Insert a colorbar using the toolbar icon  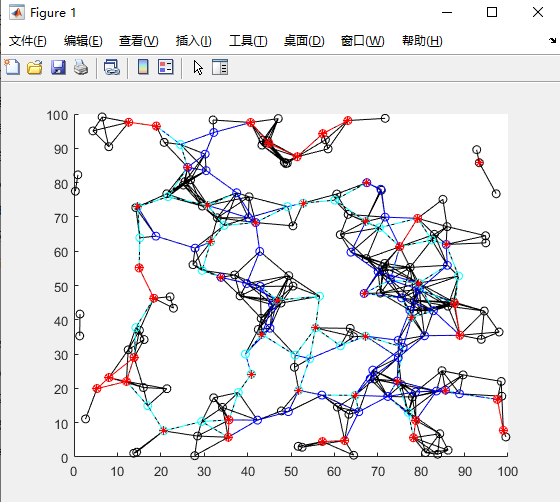pyautogui.click(x=143, y=67)
